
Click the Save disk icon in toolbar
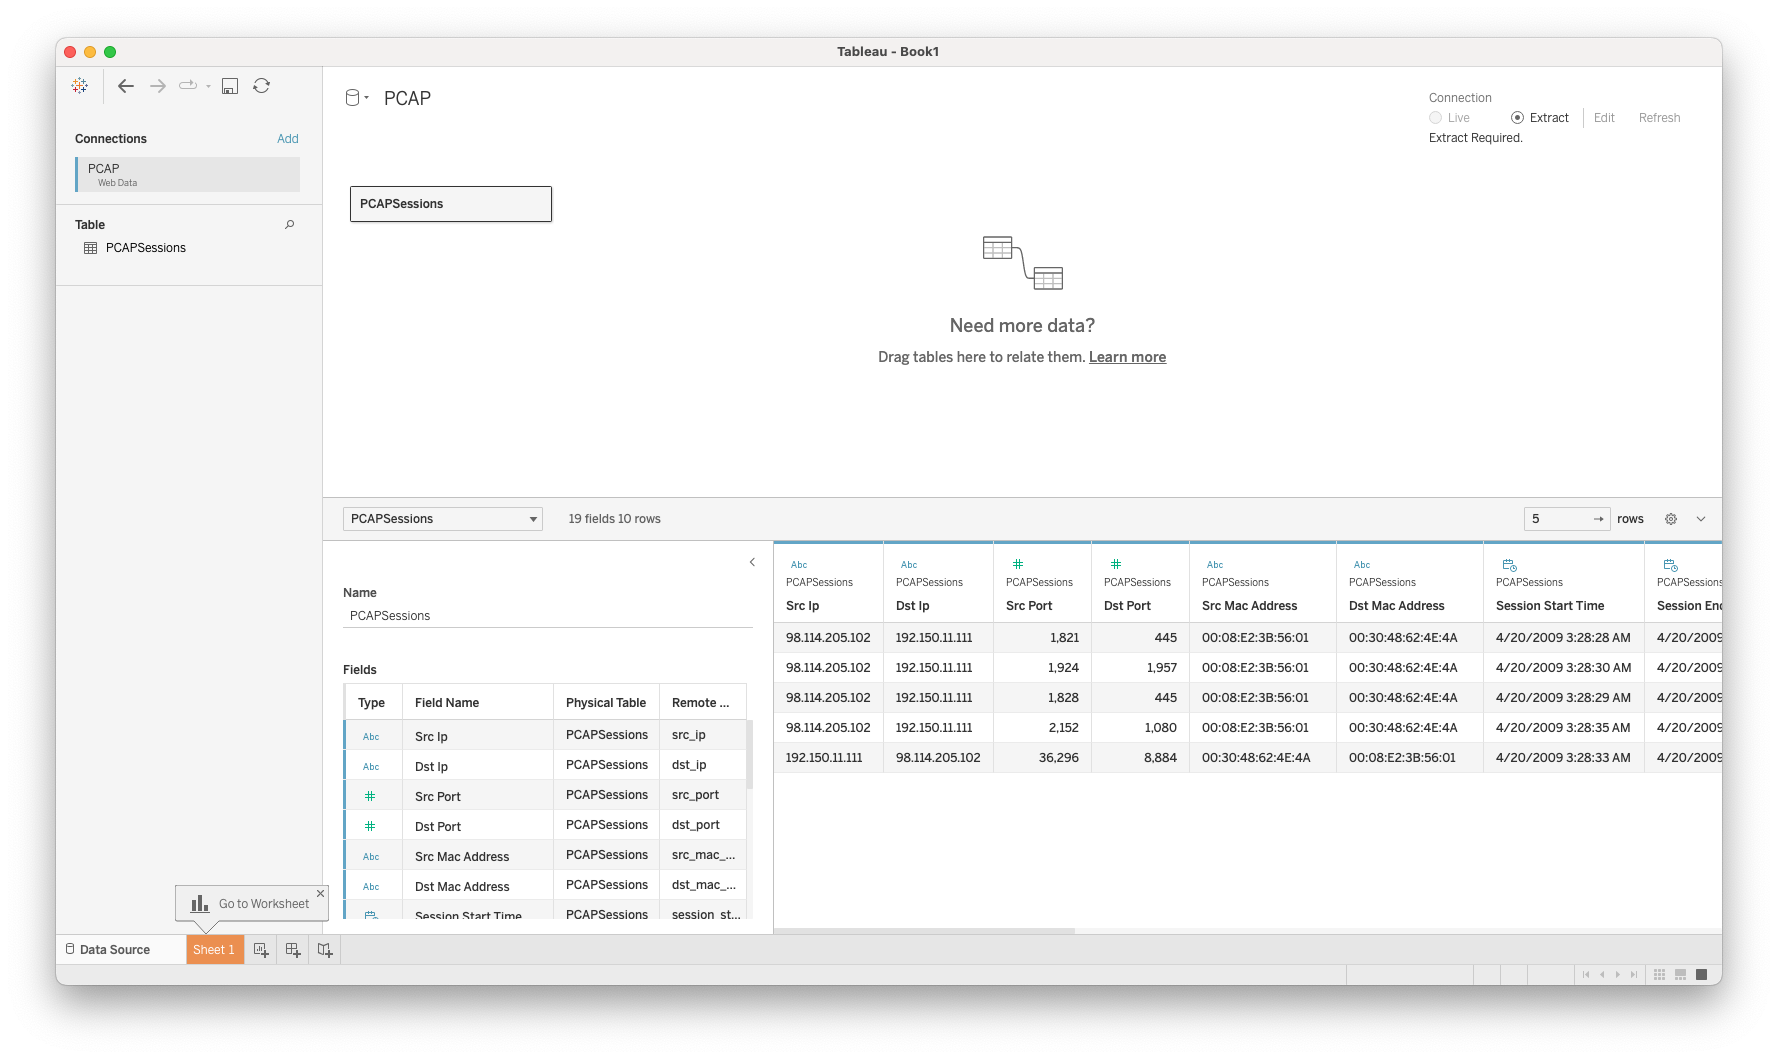(x=230, y=86)
